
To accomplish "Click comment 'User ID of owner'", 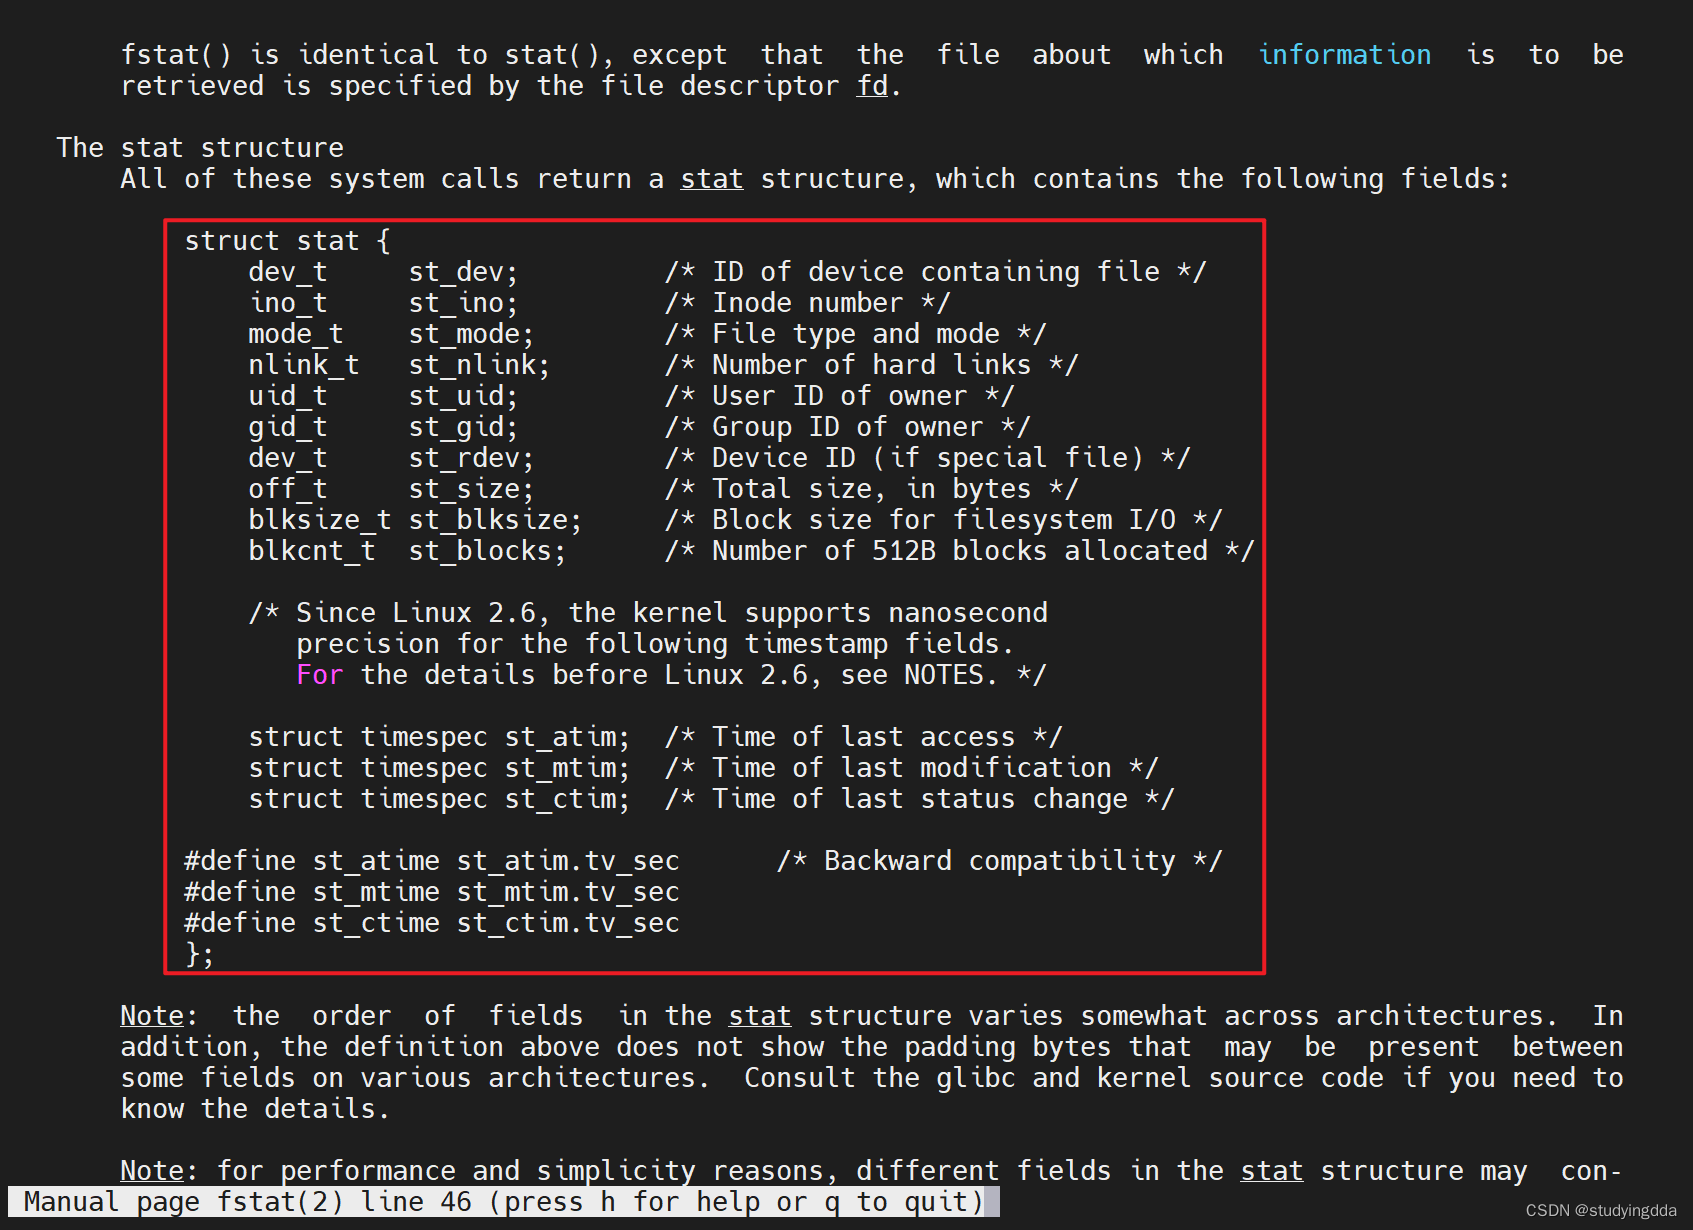I will pyautogui.click(x=840, y=396).
